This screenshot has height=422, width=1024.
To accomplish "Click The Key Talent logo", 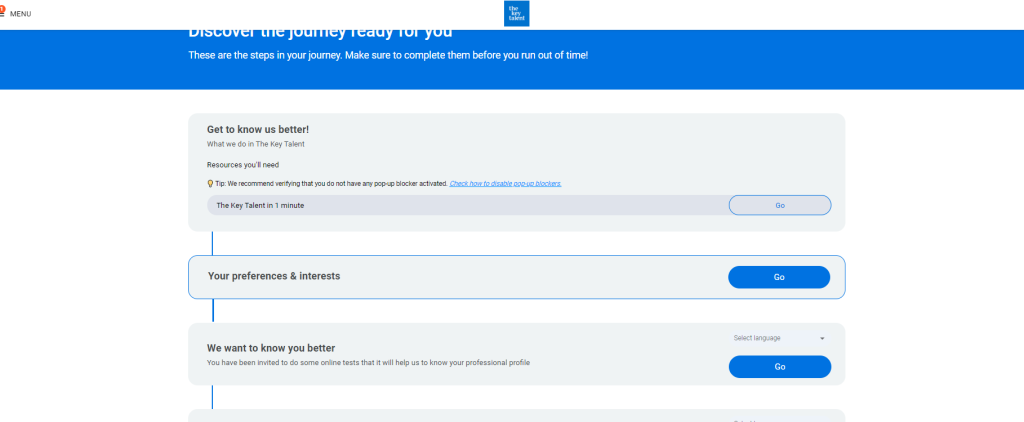I will click(517, 13).
